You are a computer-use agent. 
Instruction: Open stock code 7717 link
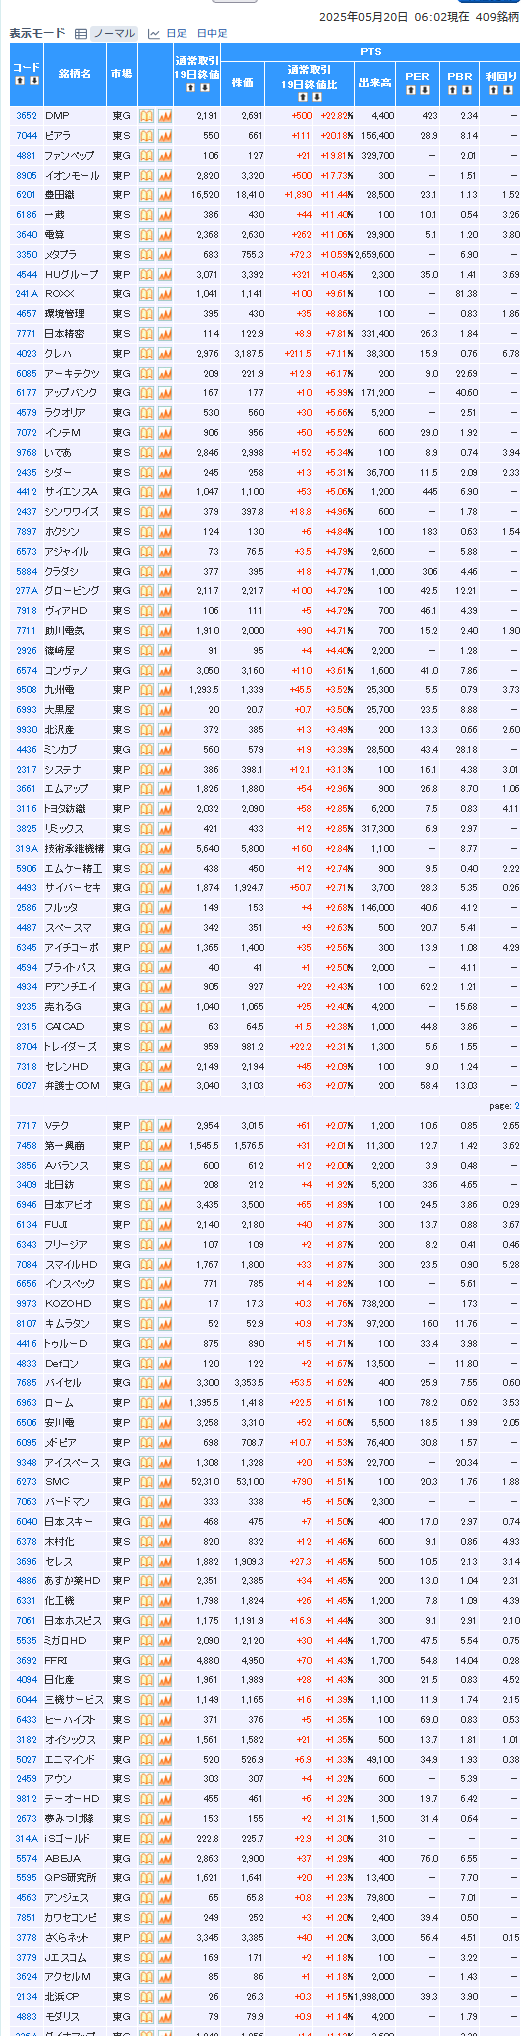point(26,1126)
